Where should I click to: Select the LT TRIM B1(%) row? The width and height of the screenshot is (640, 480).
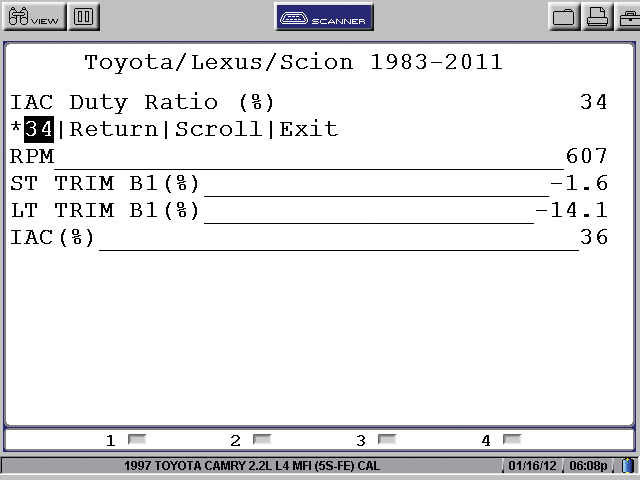tap(309, 211)
